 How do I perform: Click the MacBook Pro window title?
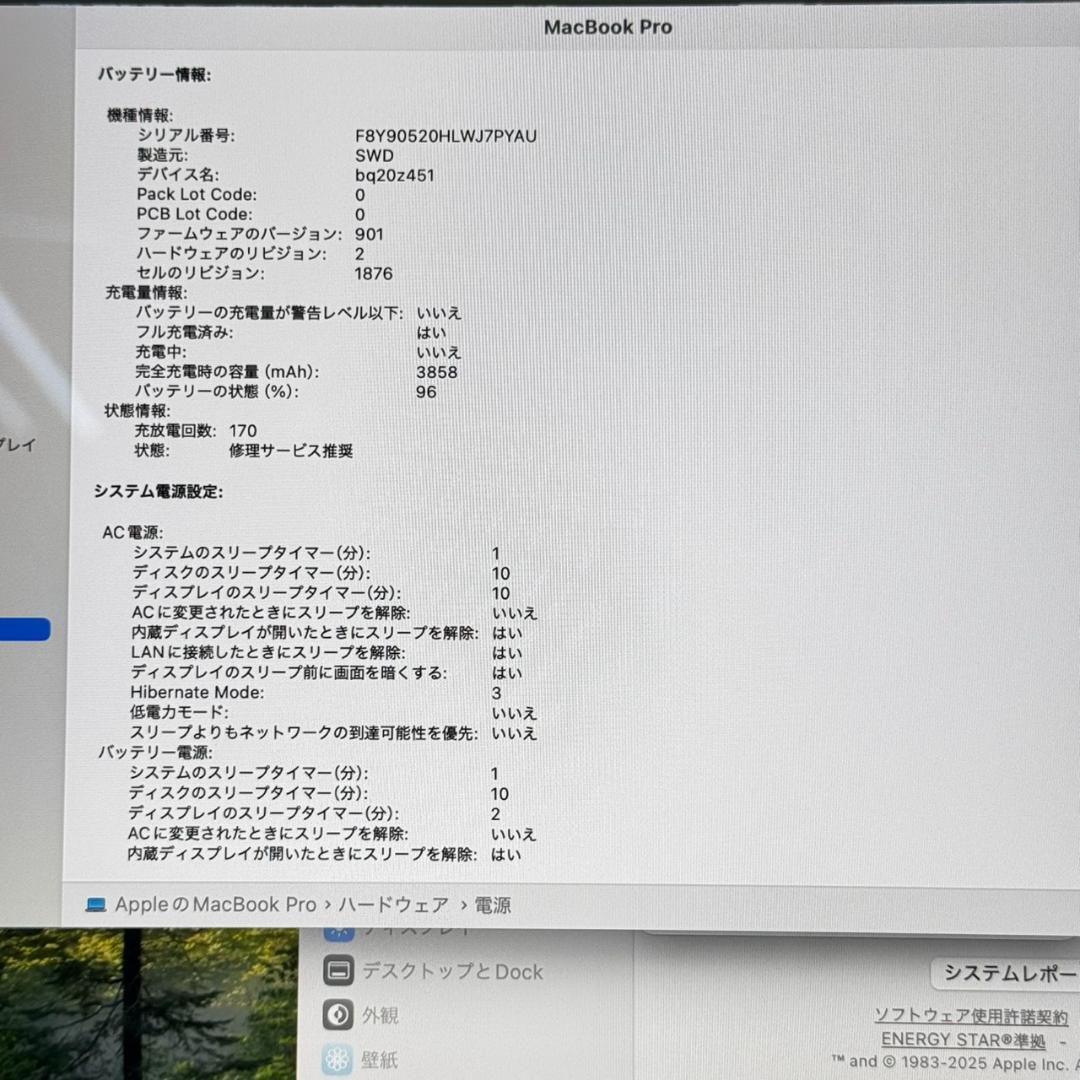coord(608,27)
